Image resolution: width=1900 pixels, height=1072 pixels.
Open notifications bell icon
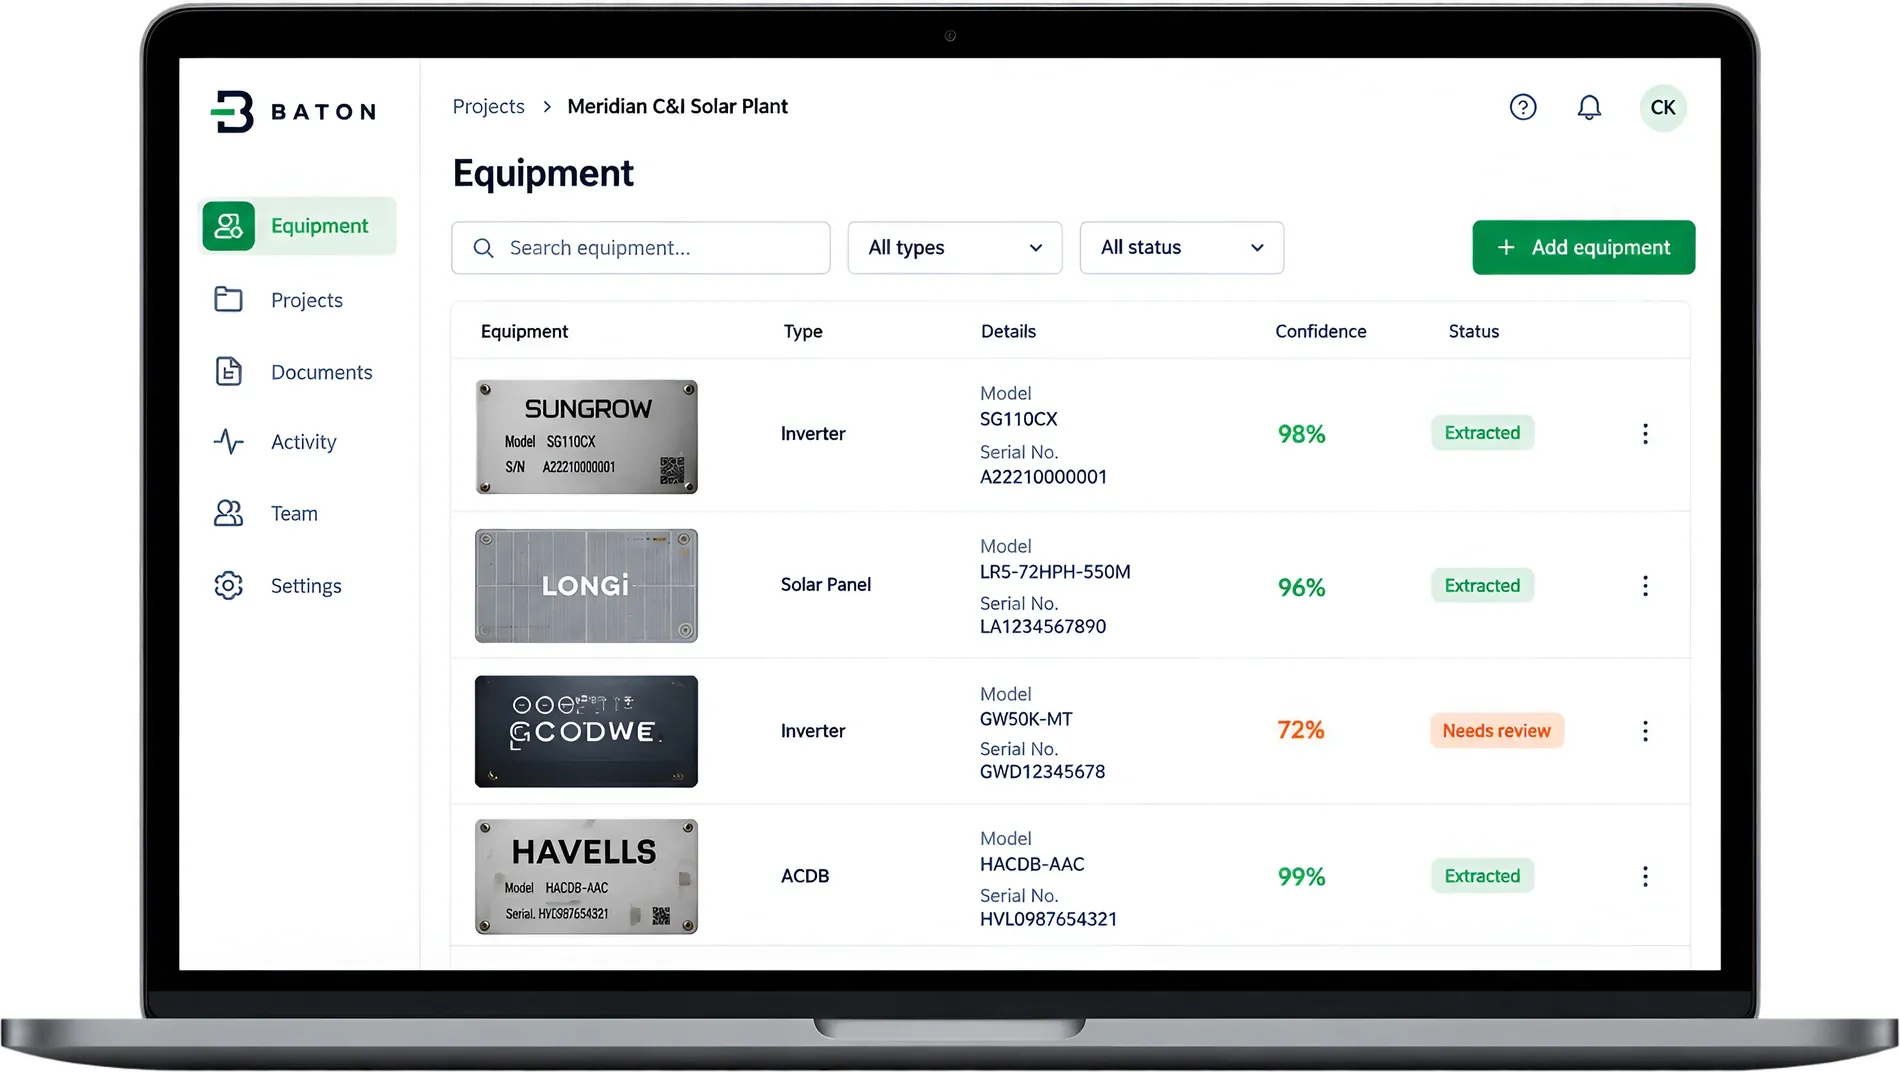click(1589, 107)
